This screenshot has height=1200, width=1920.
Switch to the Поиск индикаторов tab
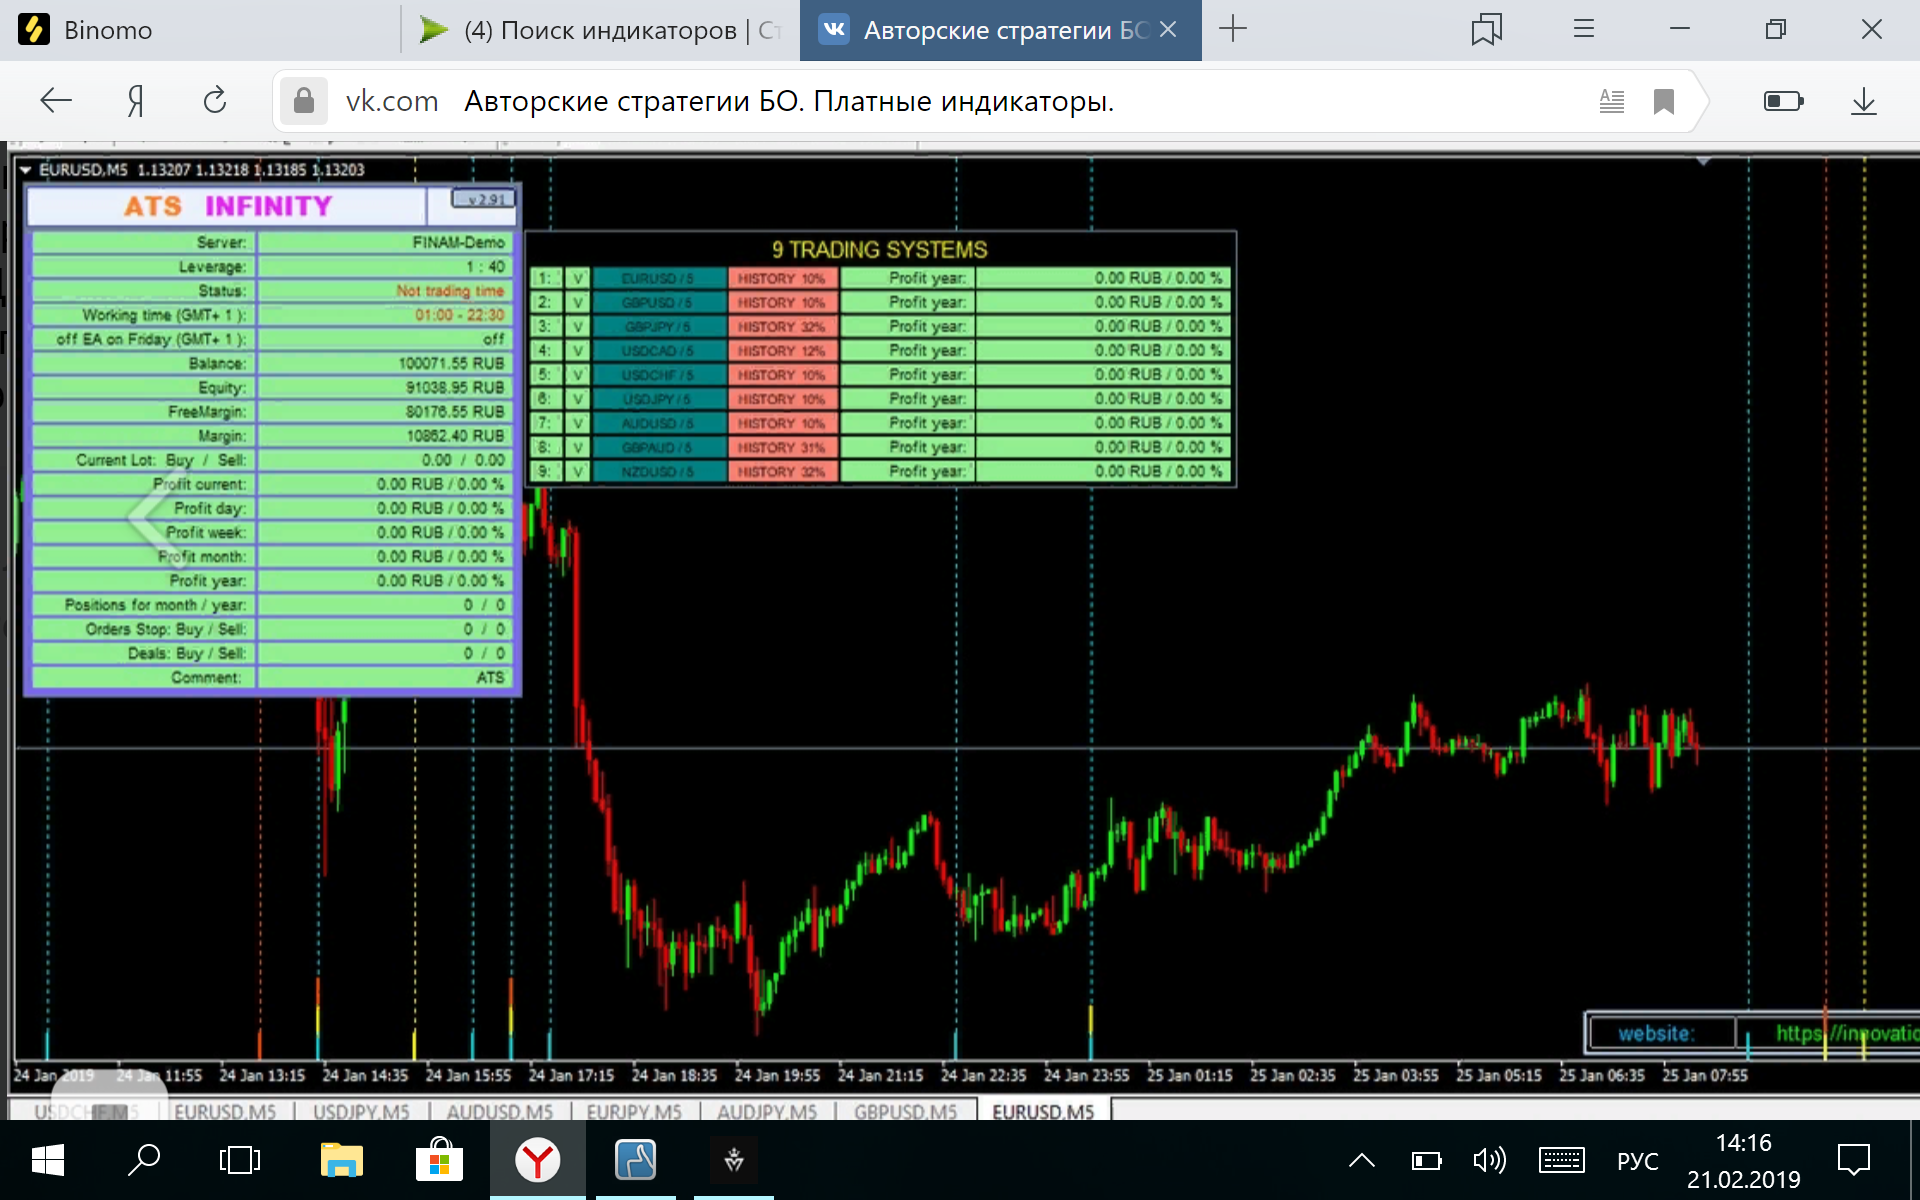pos(600,30)
